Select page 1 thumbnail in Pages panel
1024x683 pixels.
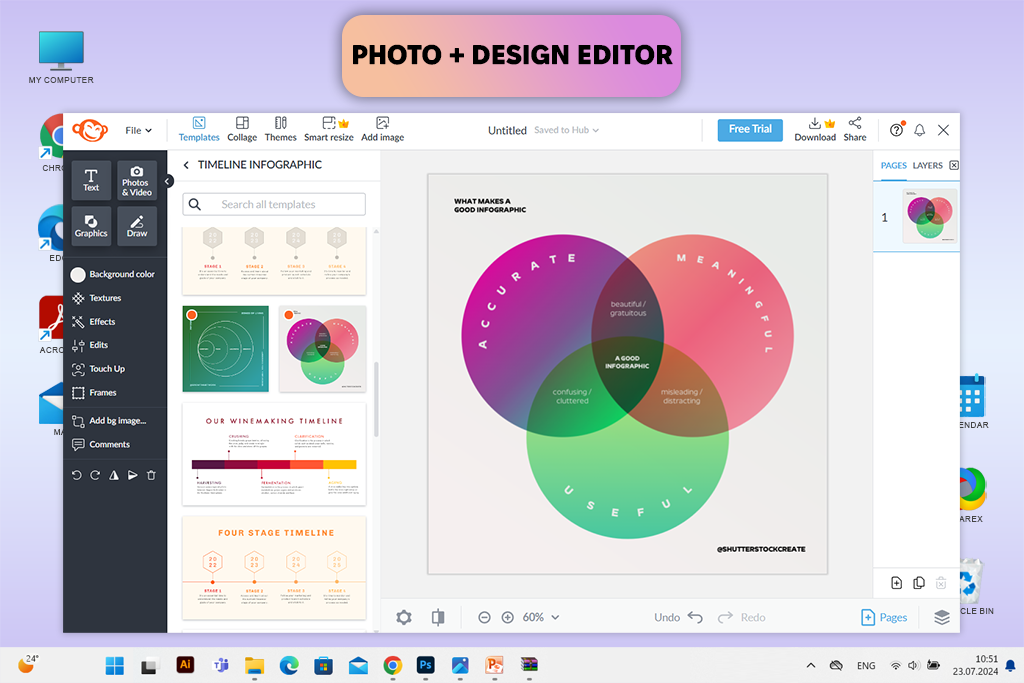[930, 215]
